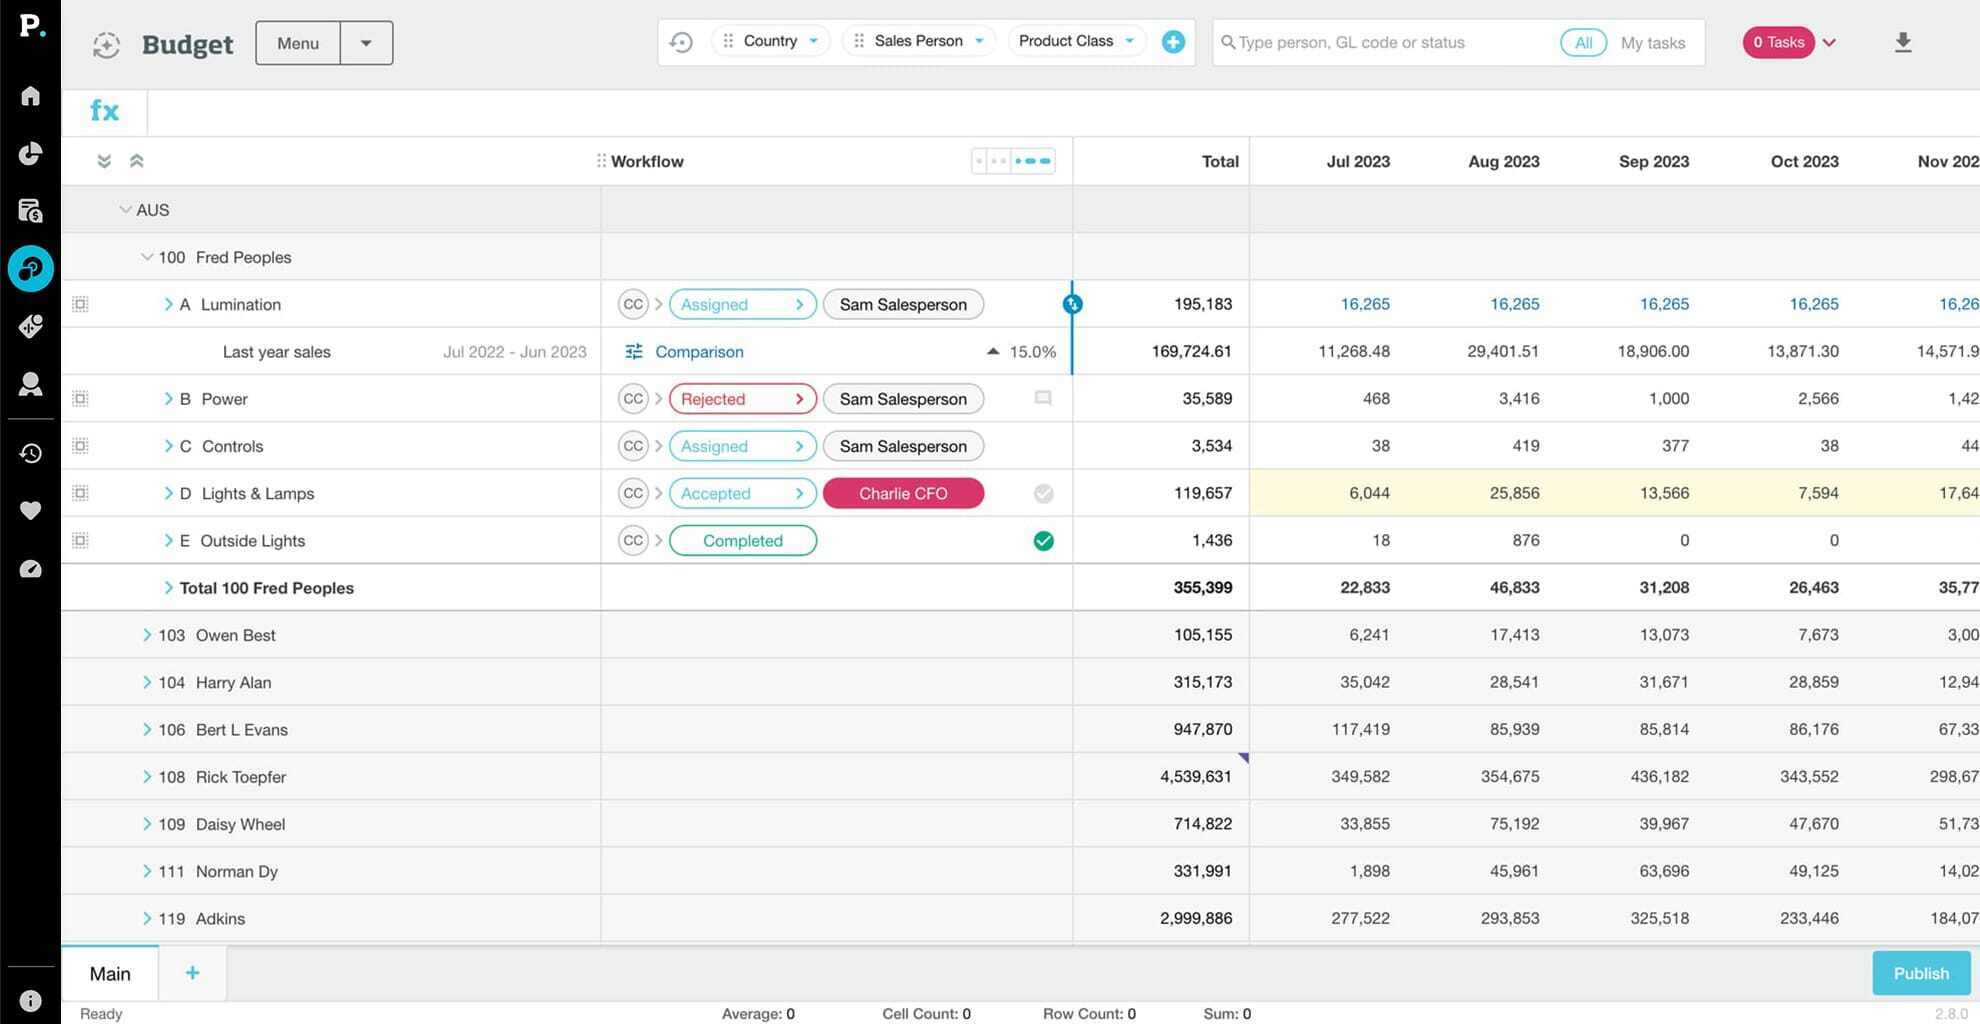
Task: Click the Rejected status on Power row
Action: pyautogui.click(x=742, y=399)
